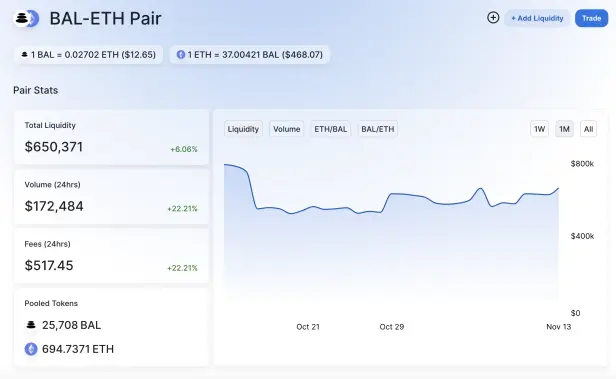The image size is (616, 379).
Task: Set chart timeframe to All
Action: pyautogui.click(x=588, y=129)
